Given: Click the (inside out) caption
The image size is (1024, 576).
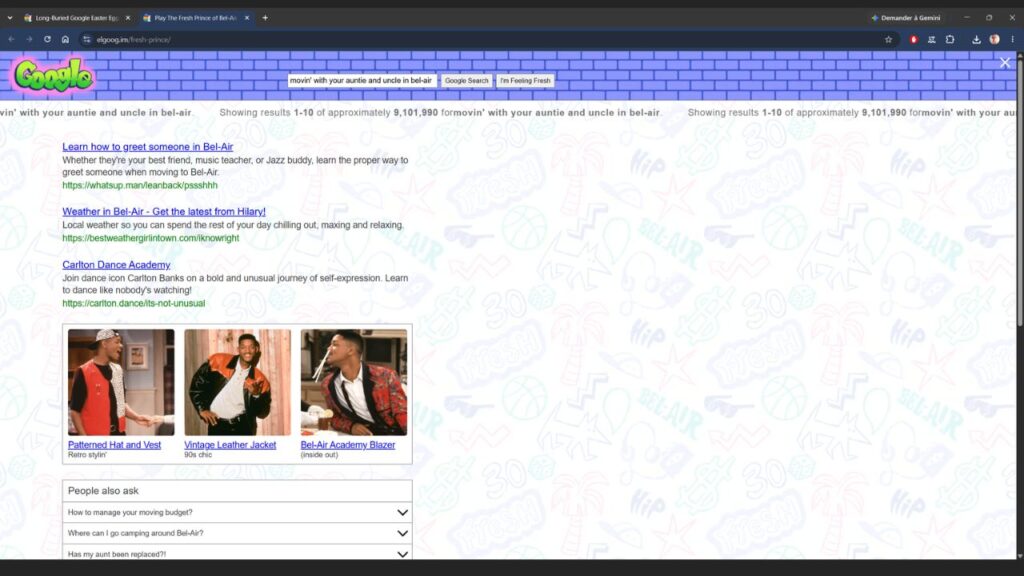Looking at the screenshot, I should tap(319, 455).
